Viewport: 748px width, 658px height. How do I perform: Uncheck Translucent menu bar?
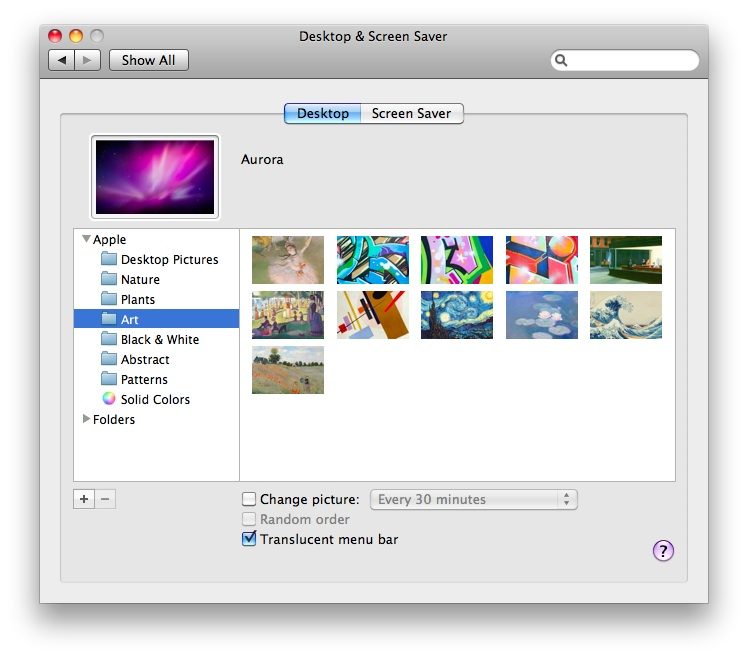click(x=249, y=539)
